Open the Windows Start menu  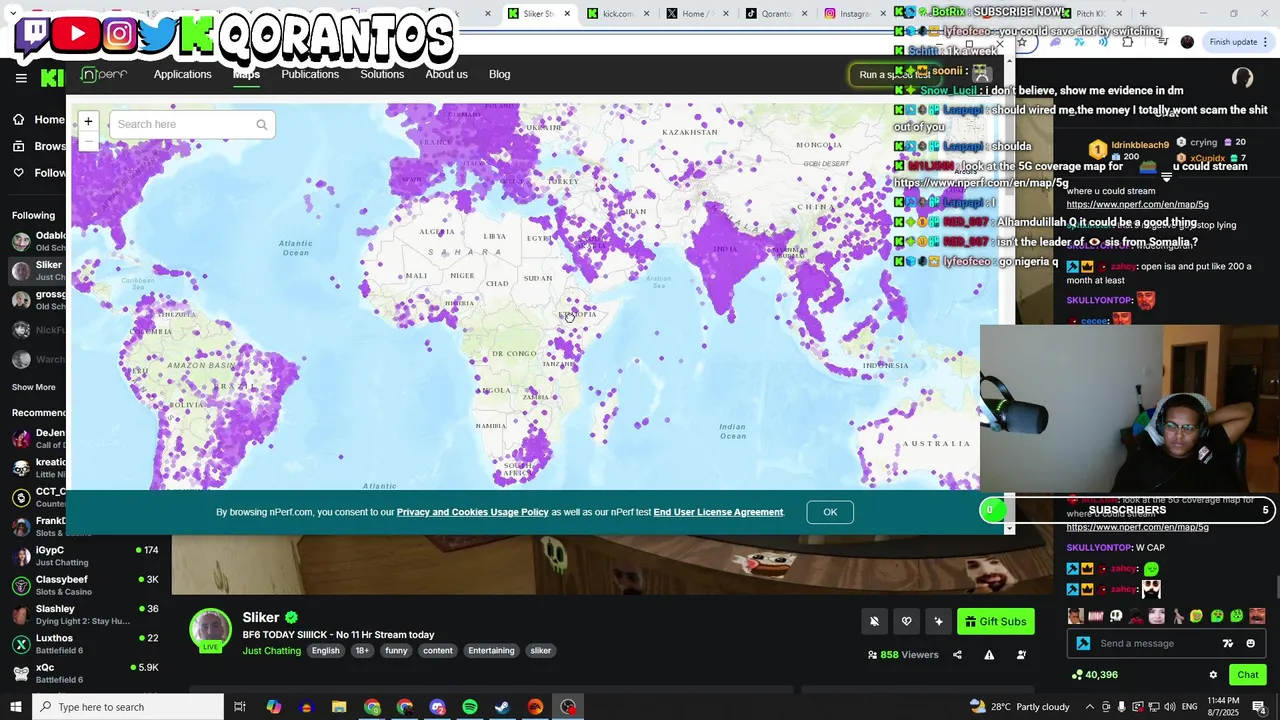[x=16, y=707]
